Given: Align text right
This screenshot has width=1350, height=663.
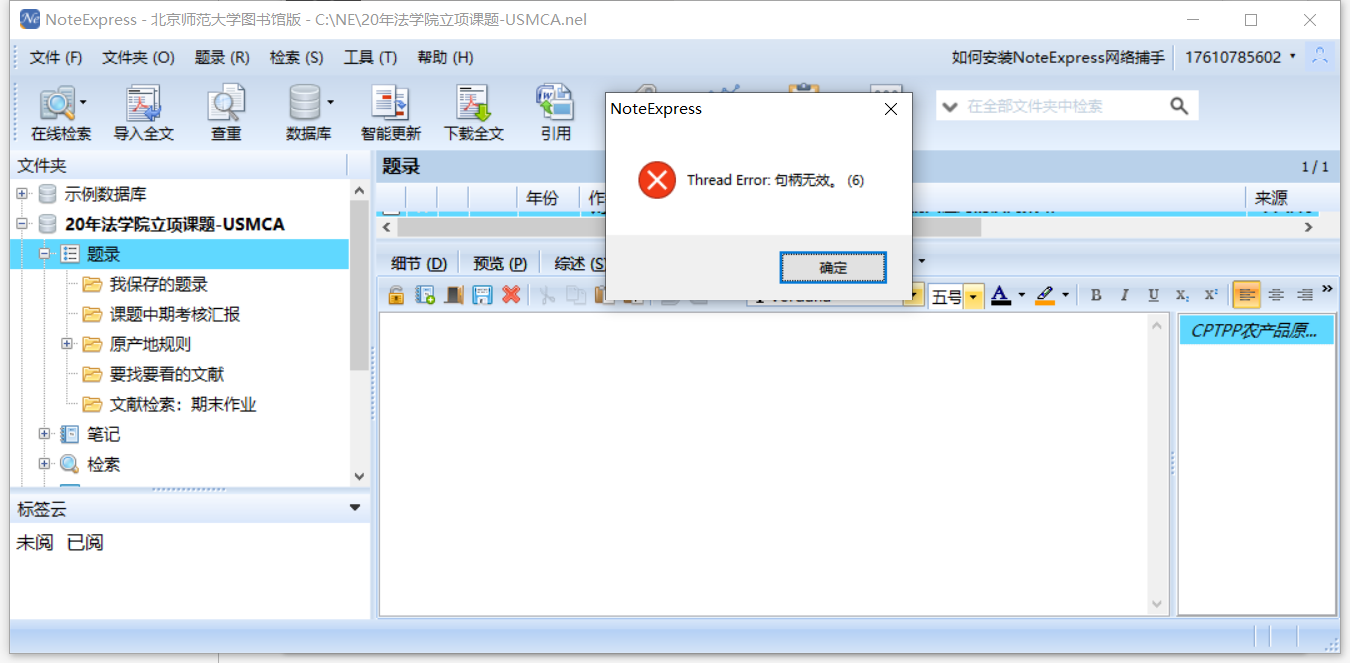Looking at the screenshot, I should pyautogui.click(x=1305, y=295).
